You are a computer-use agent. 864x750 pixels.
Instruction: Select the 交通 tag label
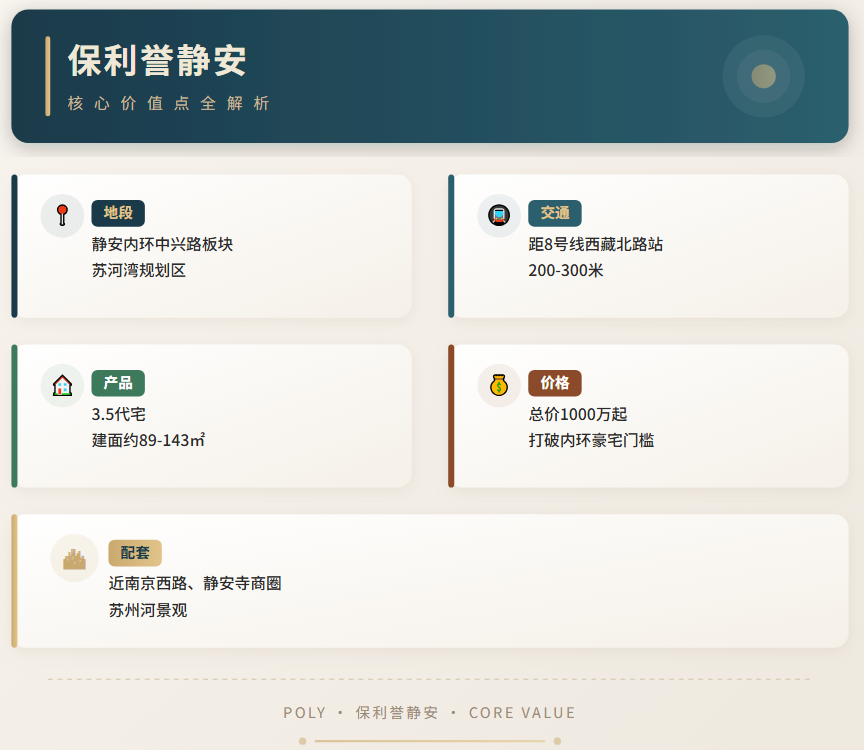pos(555,213)
